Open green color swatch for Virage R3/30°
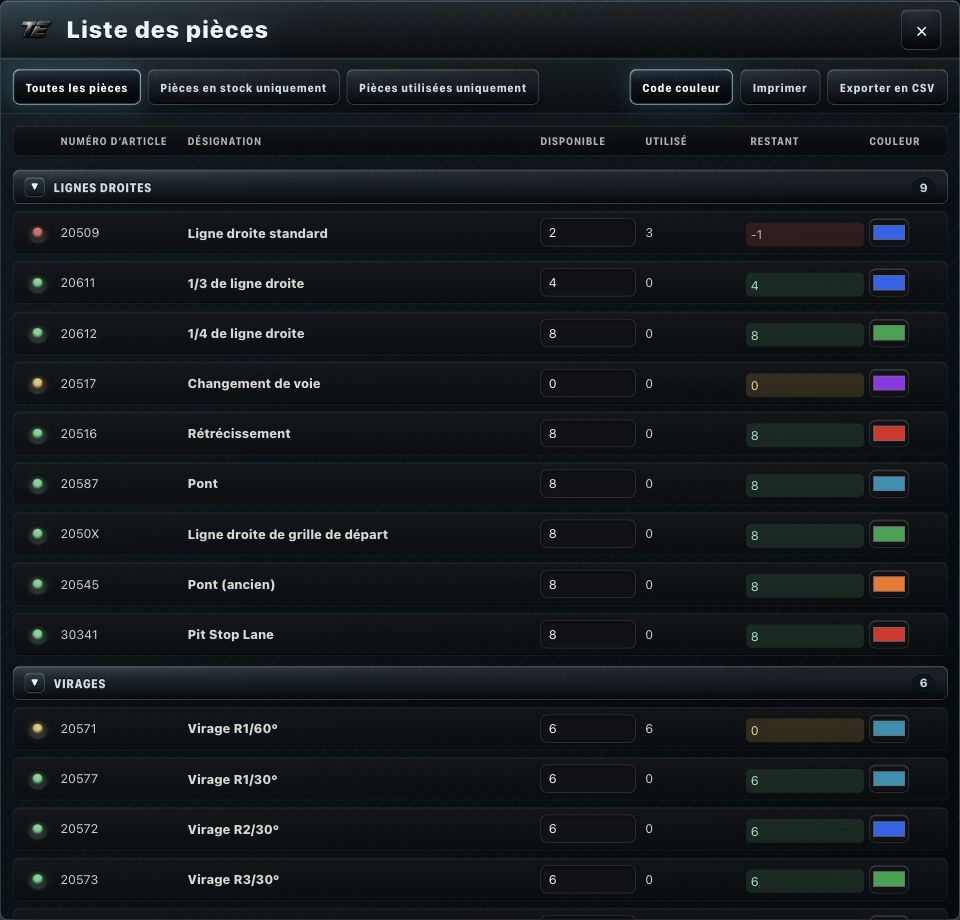The image size is (960, 920). [x=889, y=879]
